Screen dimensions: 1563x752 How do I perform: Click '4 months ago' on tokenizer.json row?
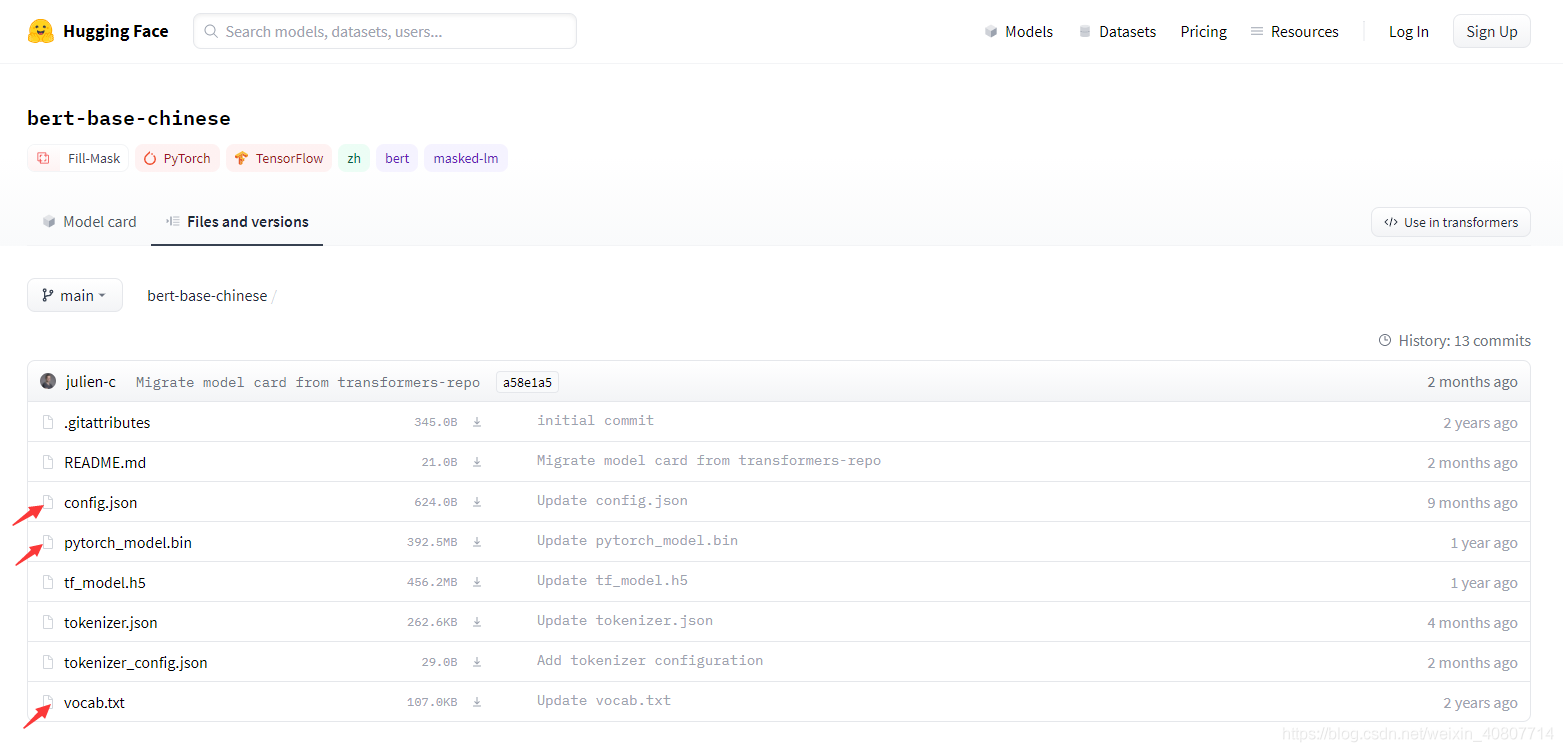coord(1472,622)
